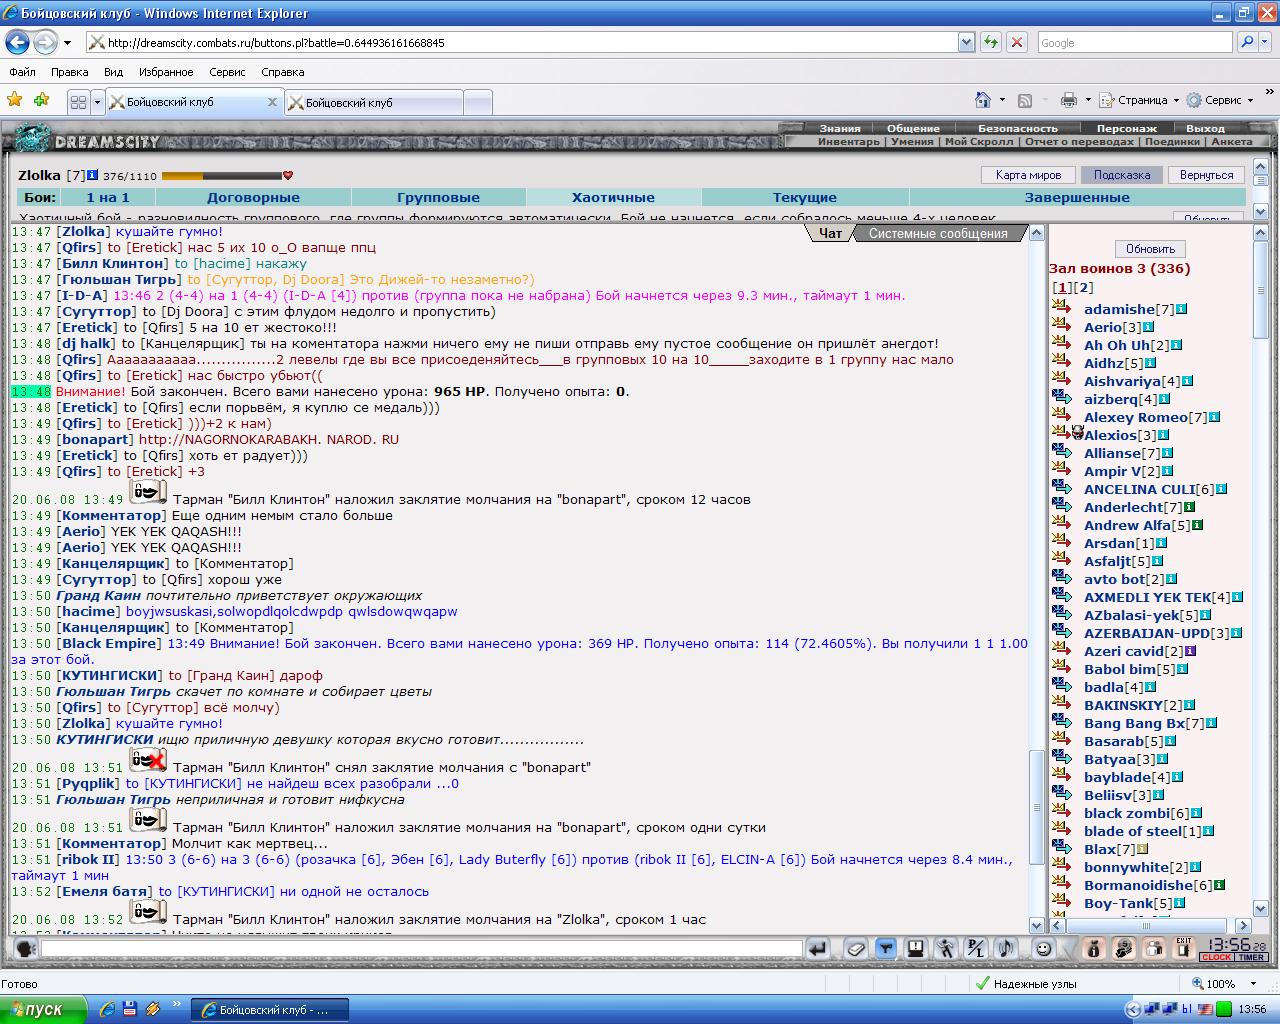1280x1024 pixels.
Task: Click Анкета in the game submenu
Action: (1231, 141)
